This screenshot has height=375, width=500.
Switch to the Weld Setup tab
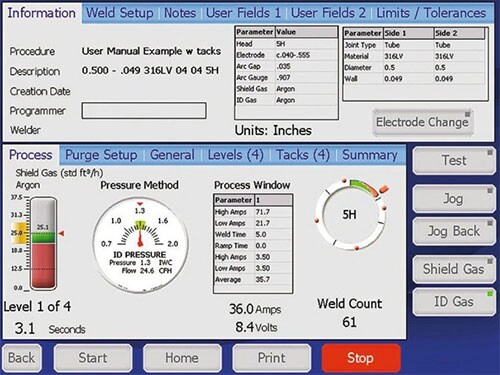(x=120, y=13)
